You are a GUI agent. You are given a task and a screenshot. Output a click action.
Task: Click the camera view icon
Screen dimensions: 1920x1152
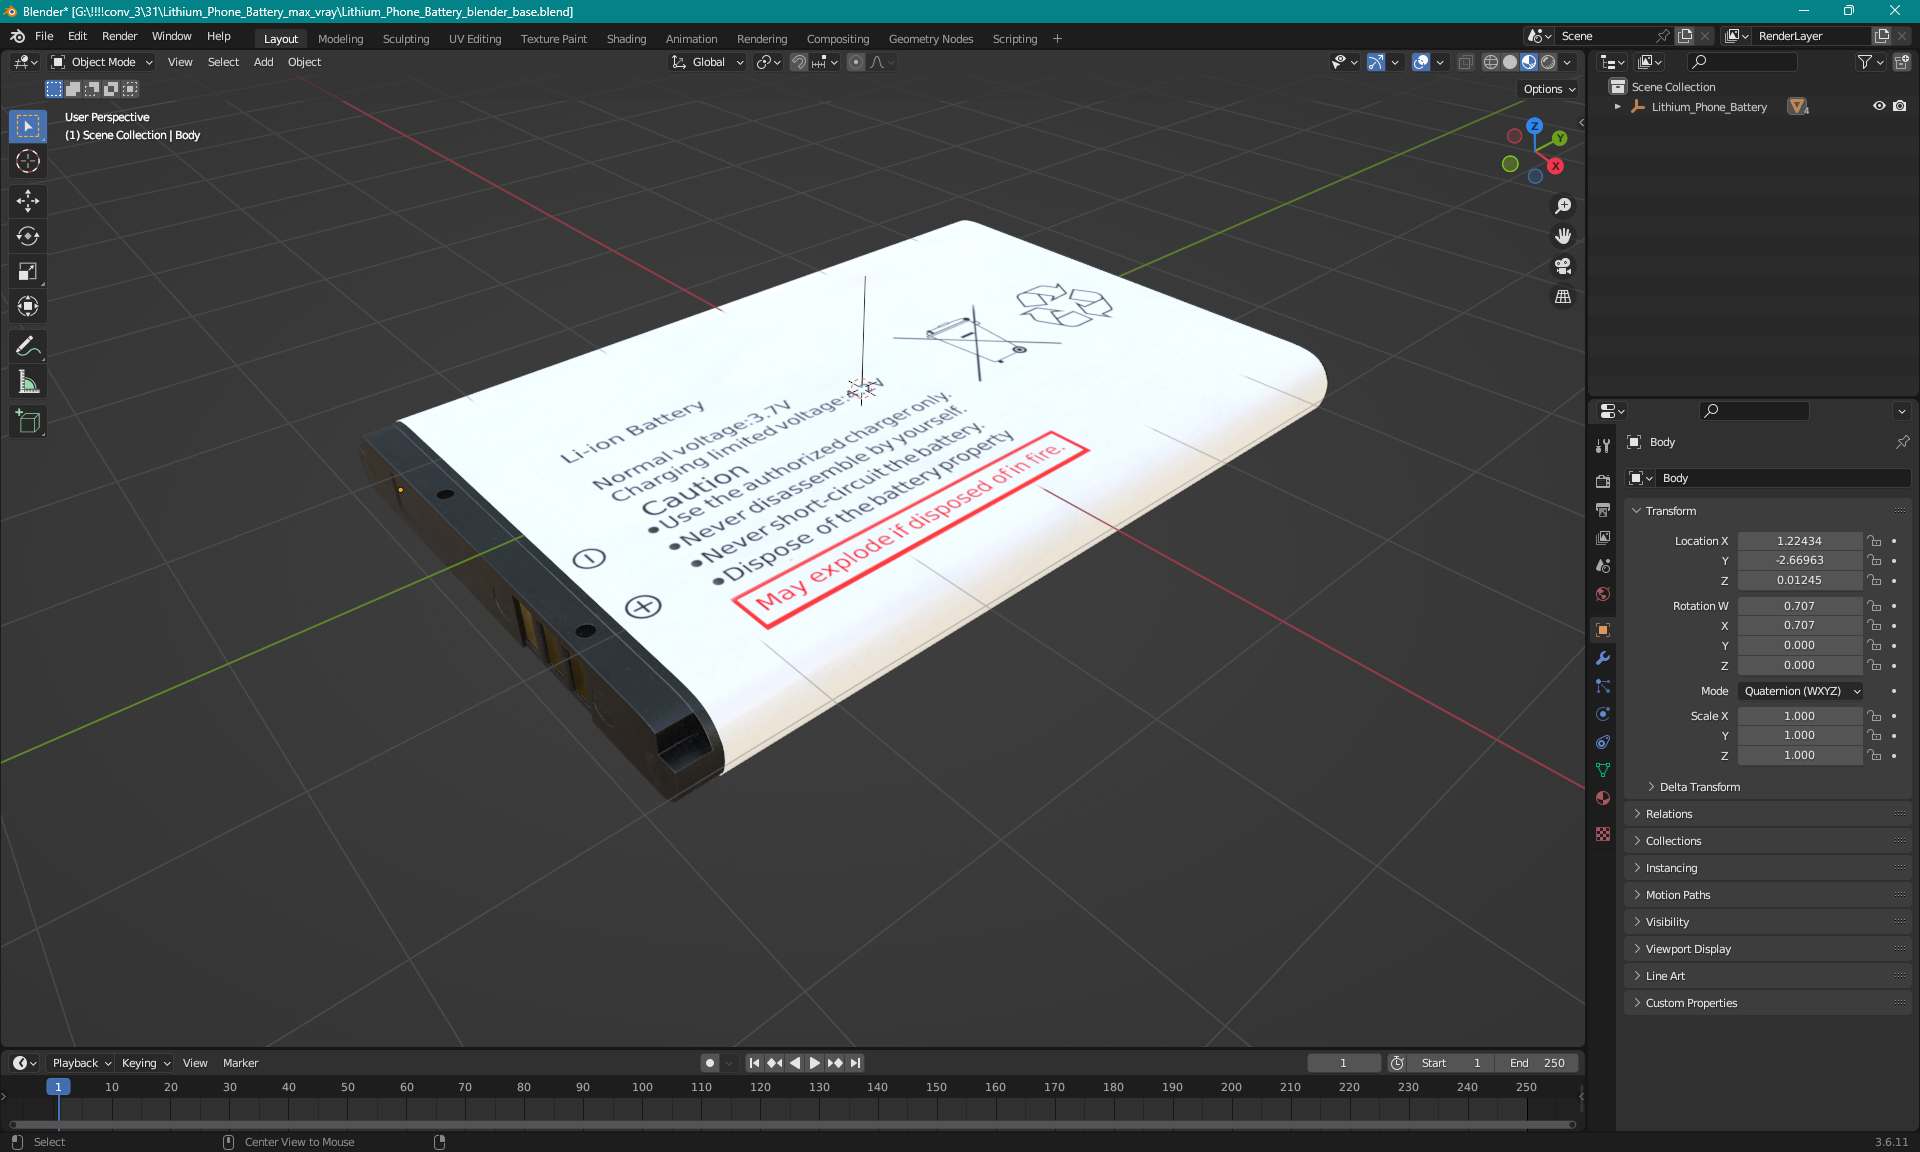(x=1563, y=267)
